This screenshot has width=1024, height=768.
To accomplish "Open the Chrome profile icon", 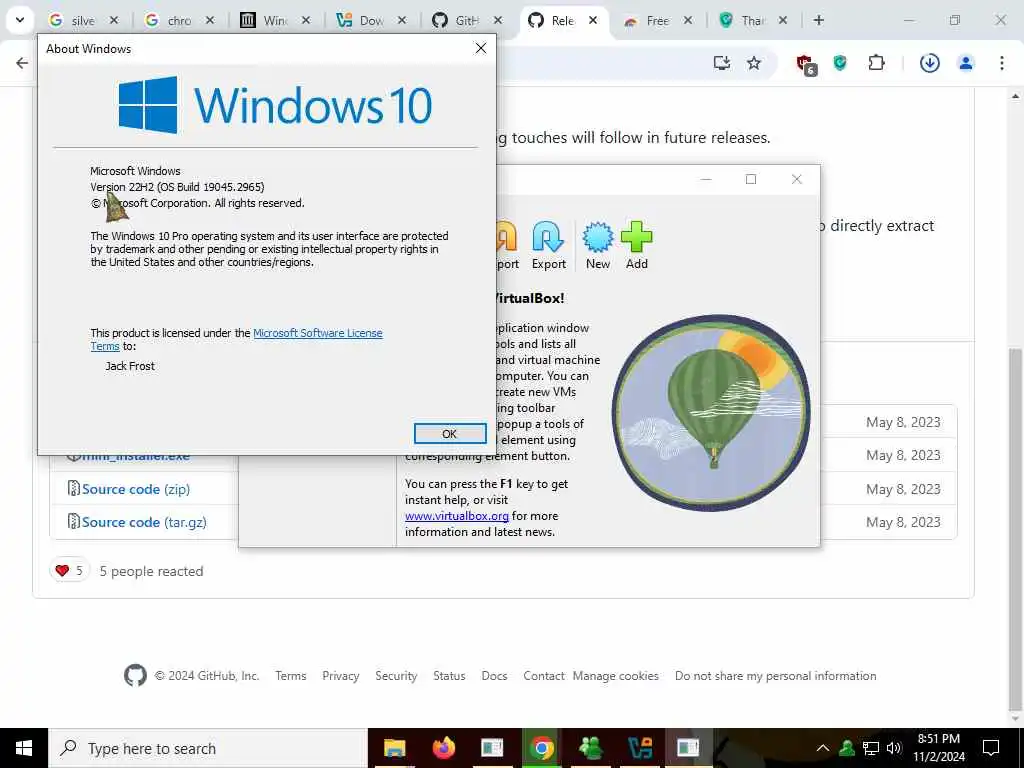I will click(966, 63).
